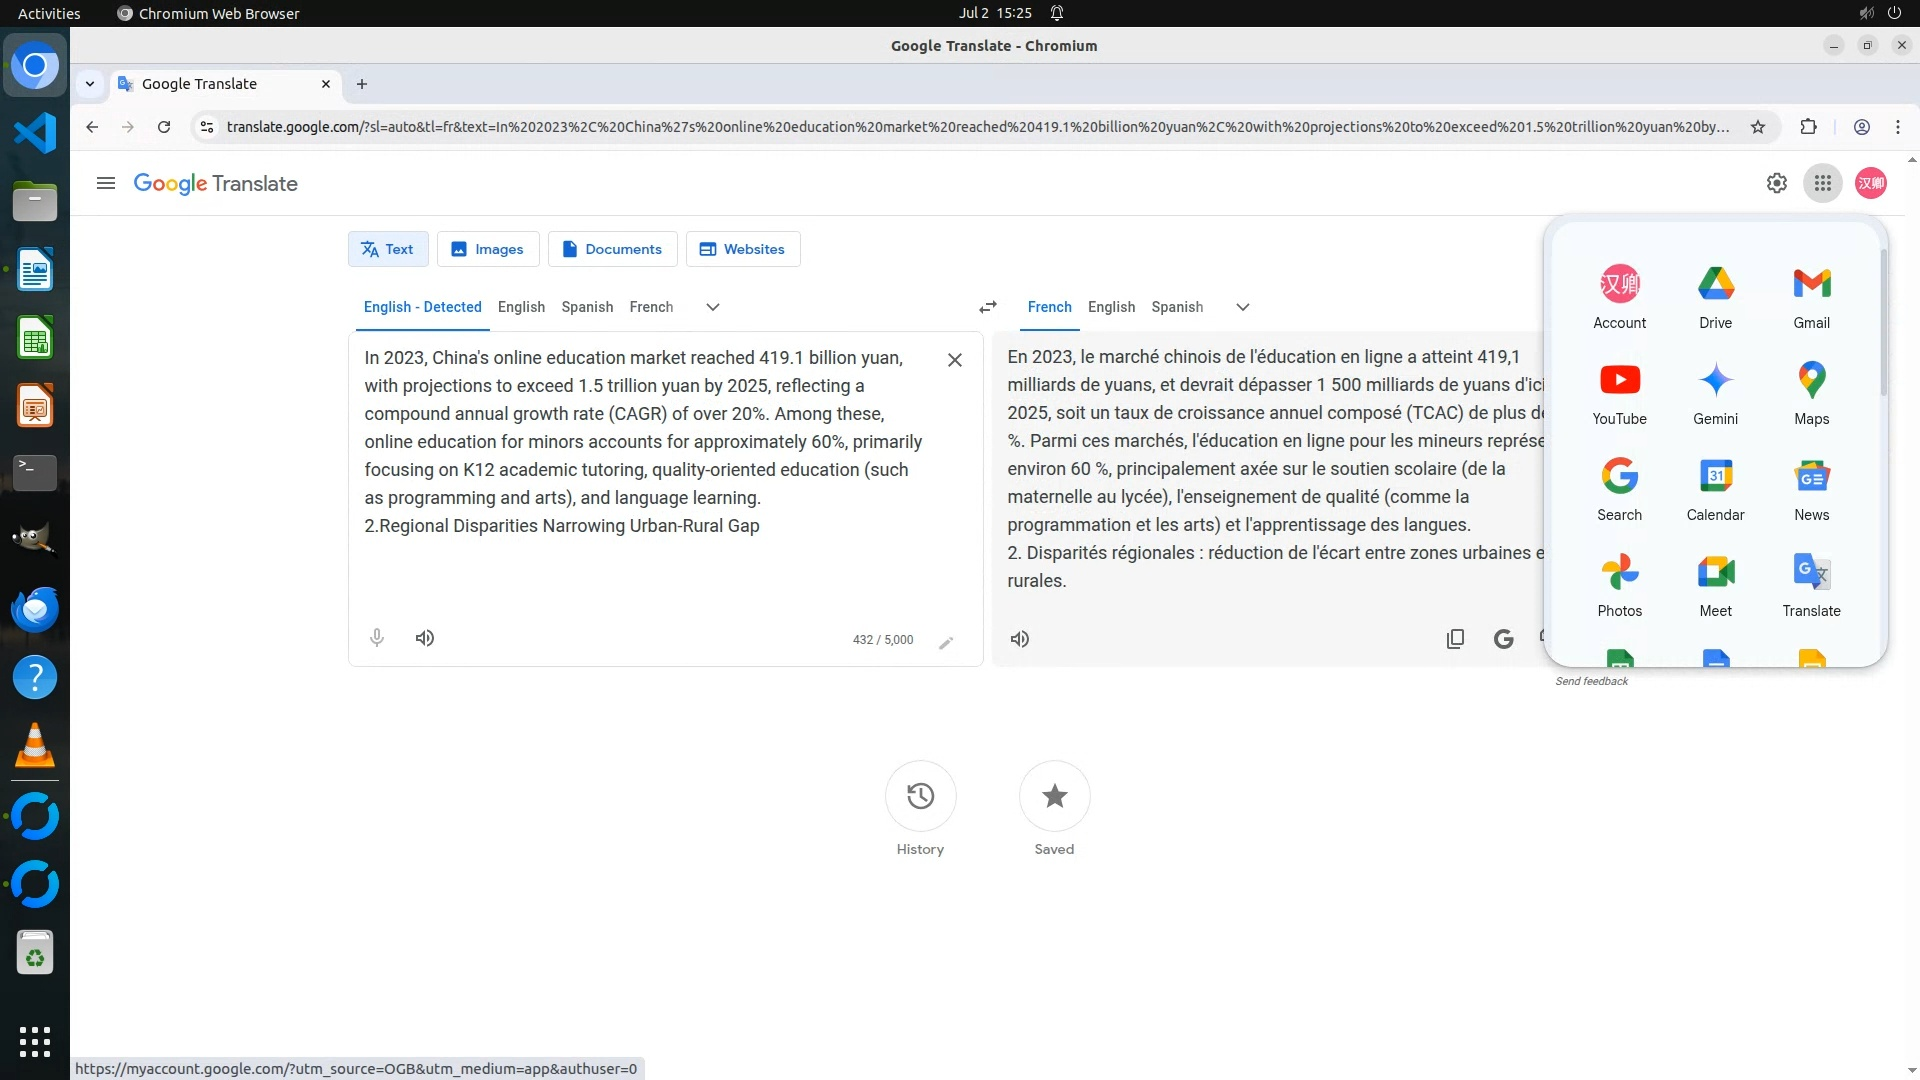
Task: Copy the French translation
Action: (x=1455, y=639)
